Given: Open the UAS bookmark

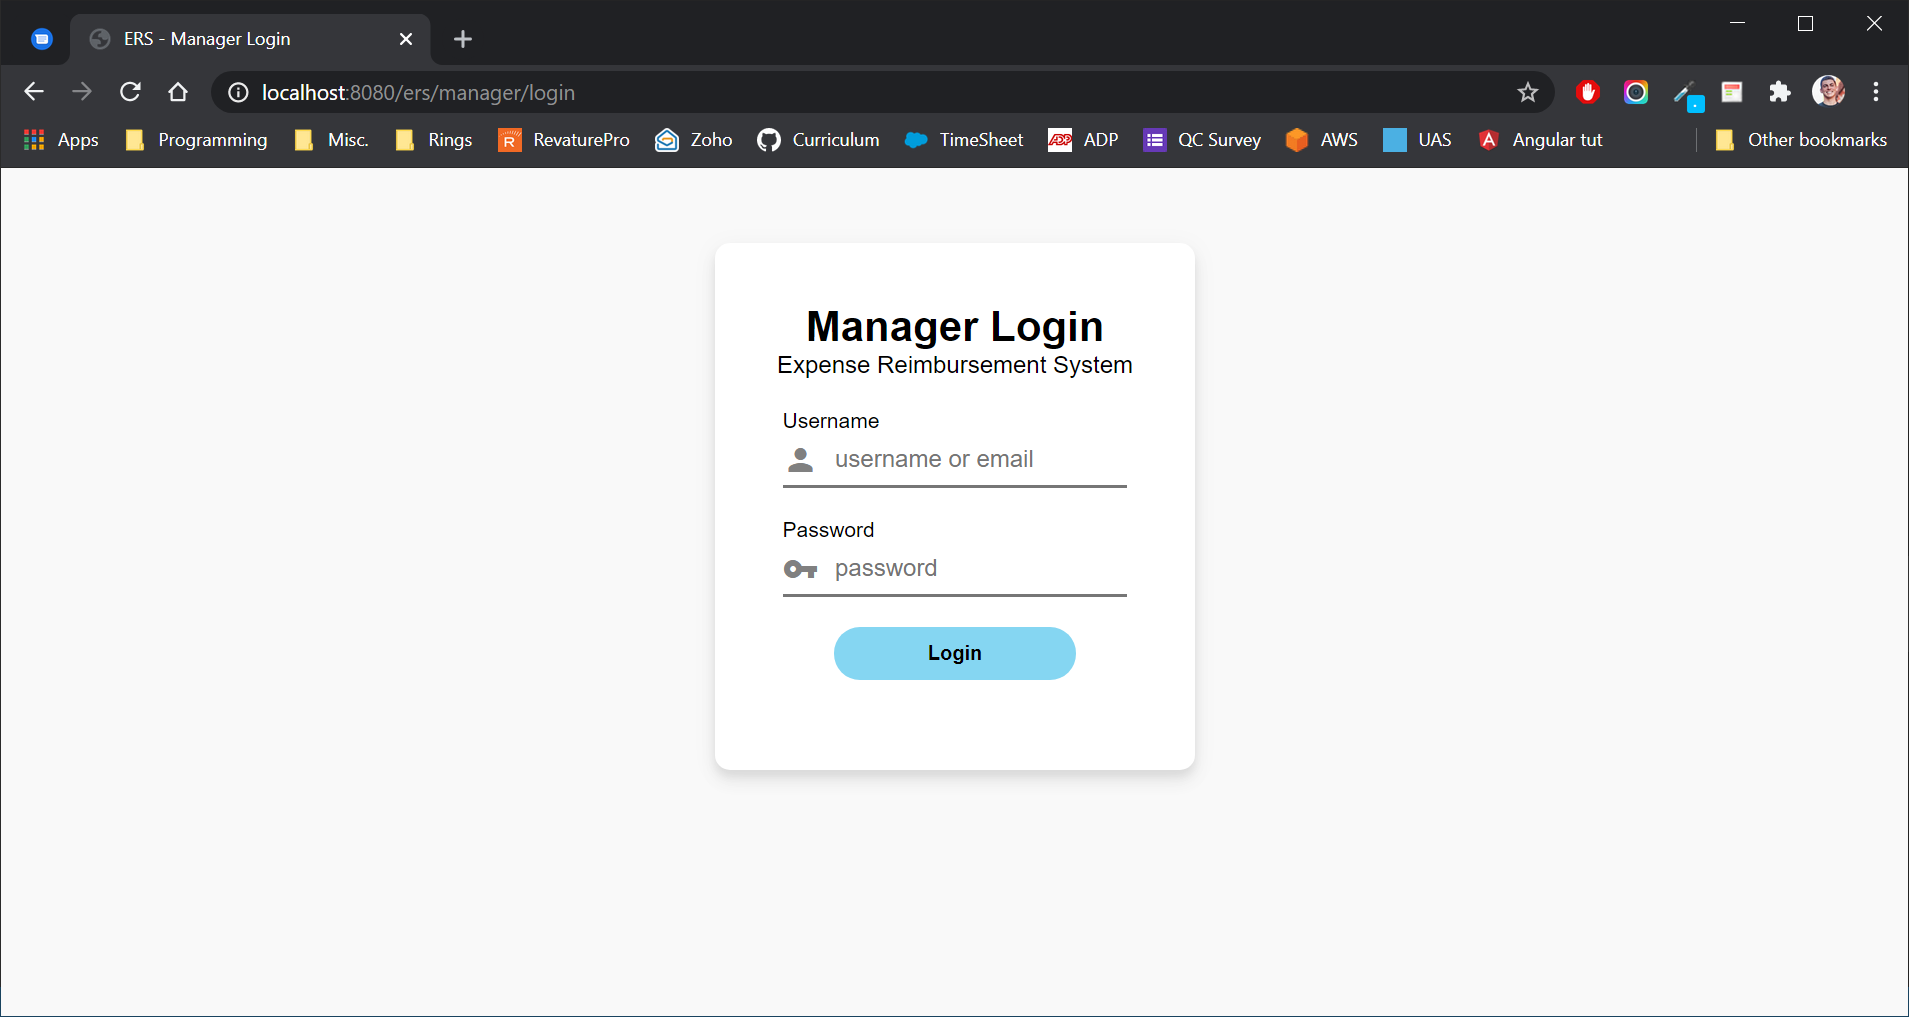Looking at the screenshot, I should tap(1418, 140).
